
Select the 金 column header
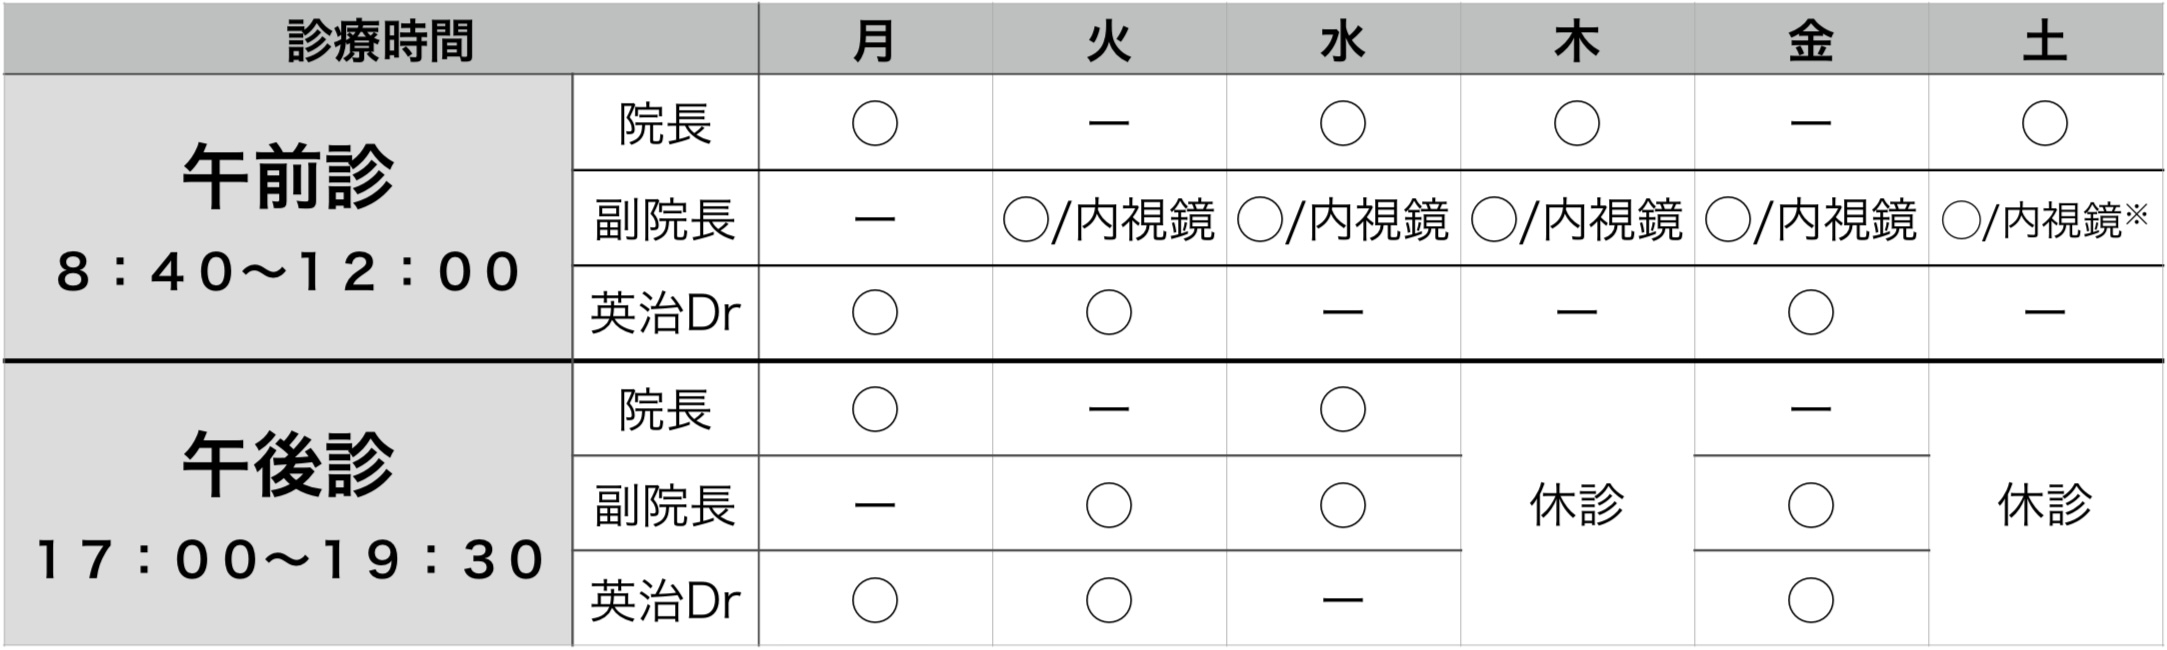click(1810, 41)
